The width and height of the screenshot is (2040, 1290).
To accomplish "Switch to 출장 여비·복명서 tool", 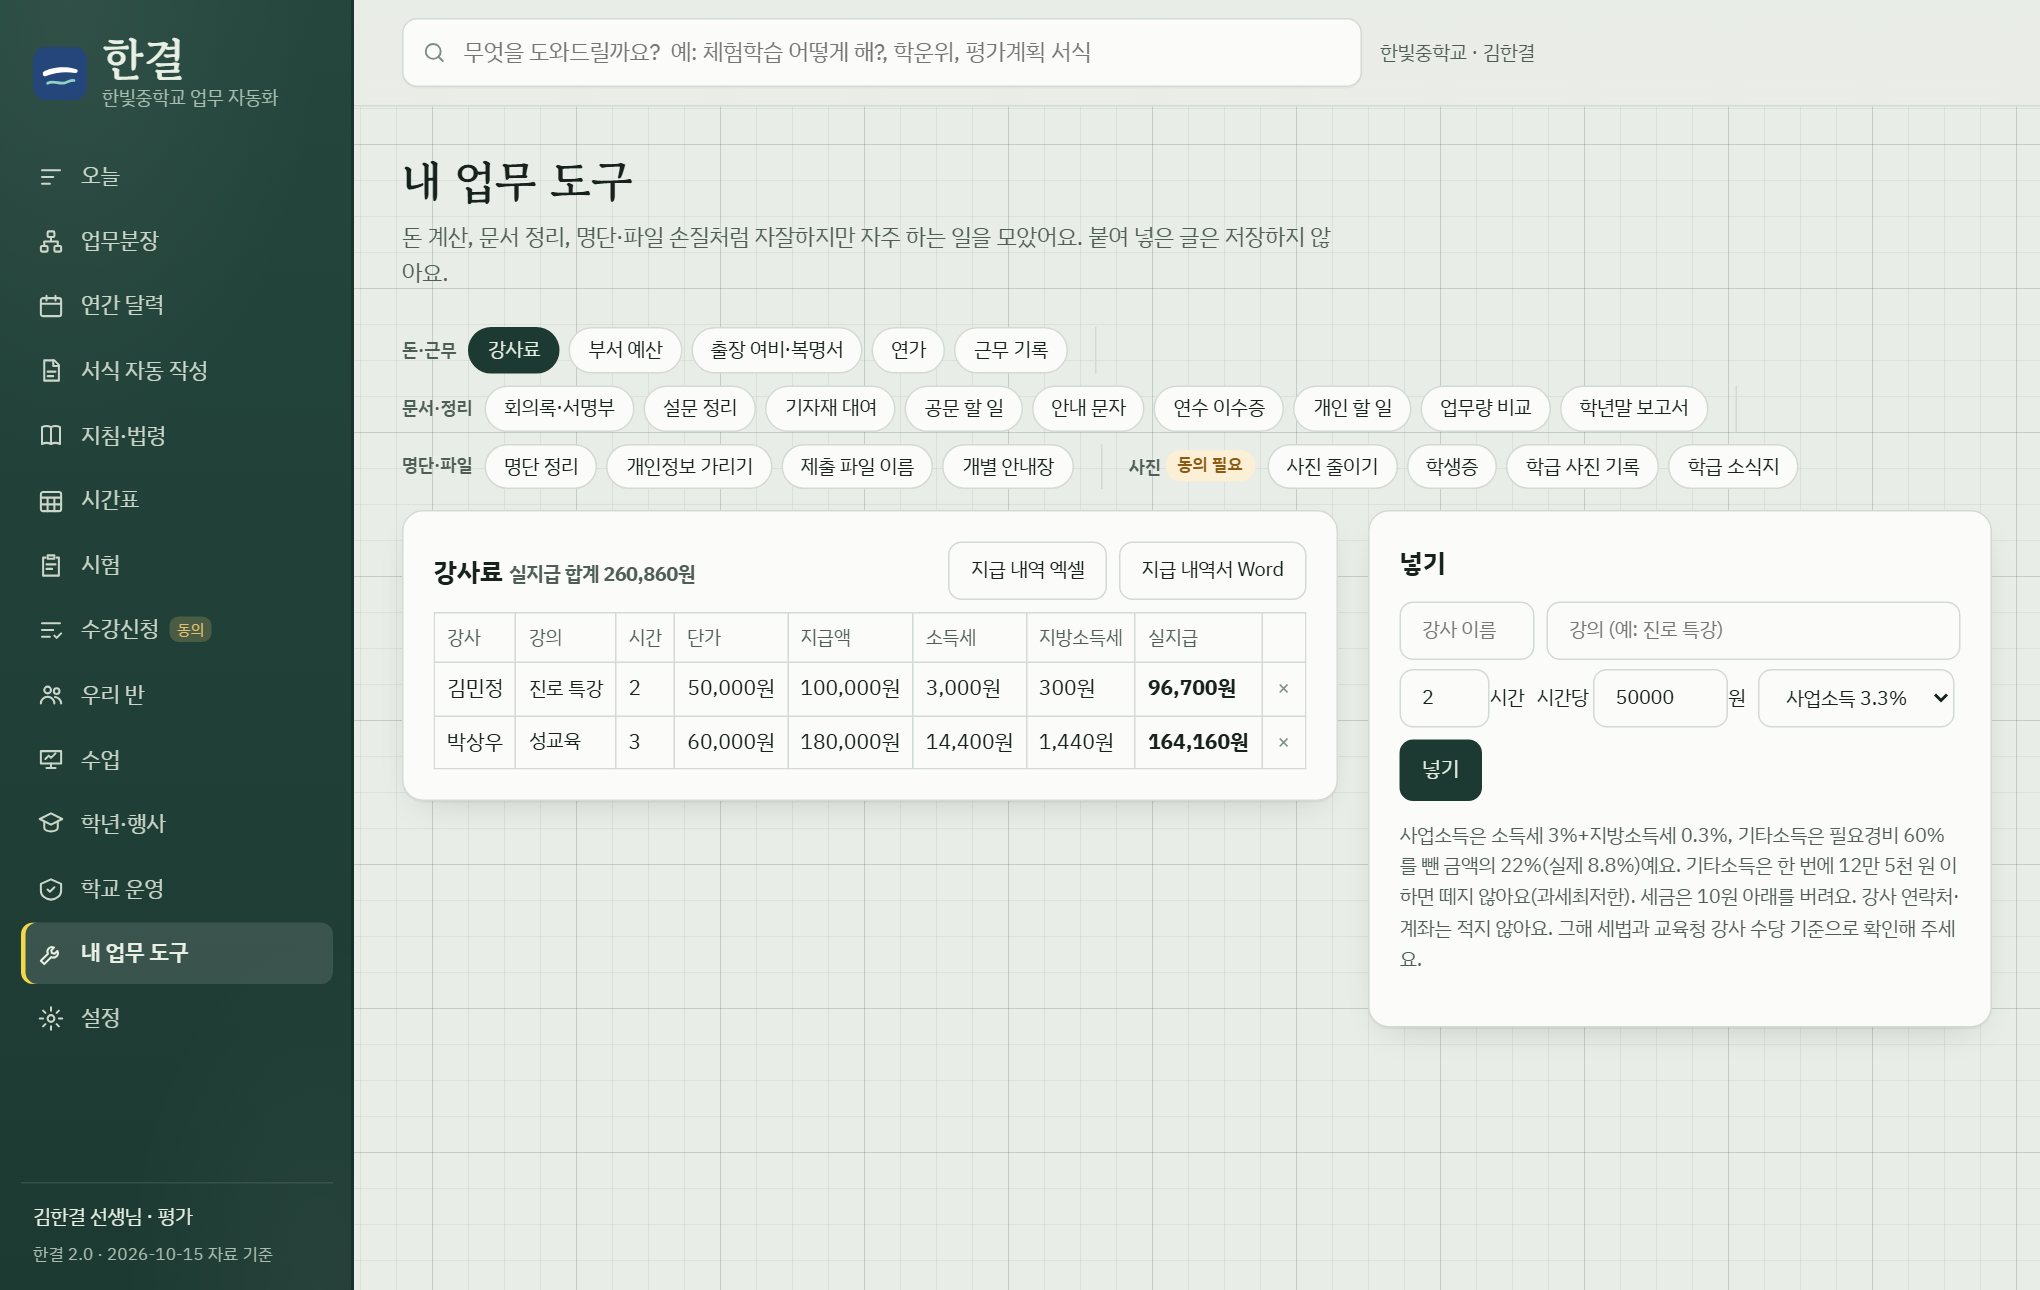I will 776,350.
